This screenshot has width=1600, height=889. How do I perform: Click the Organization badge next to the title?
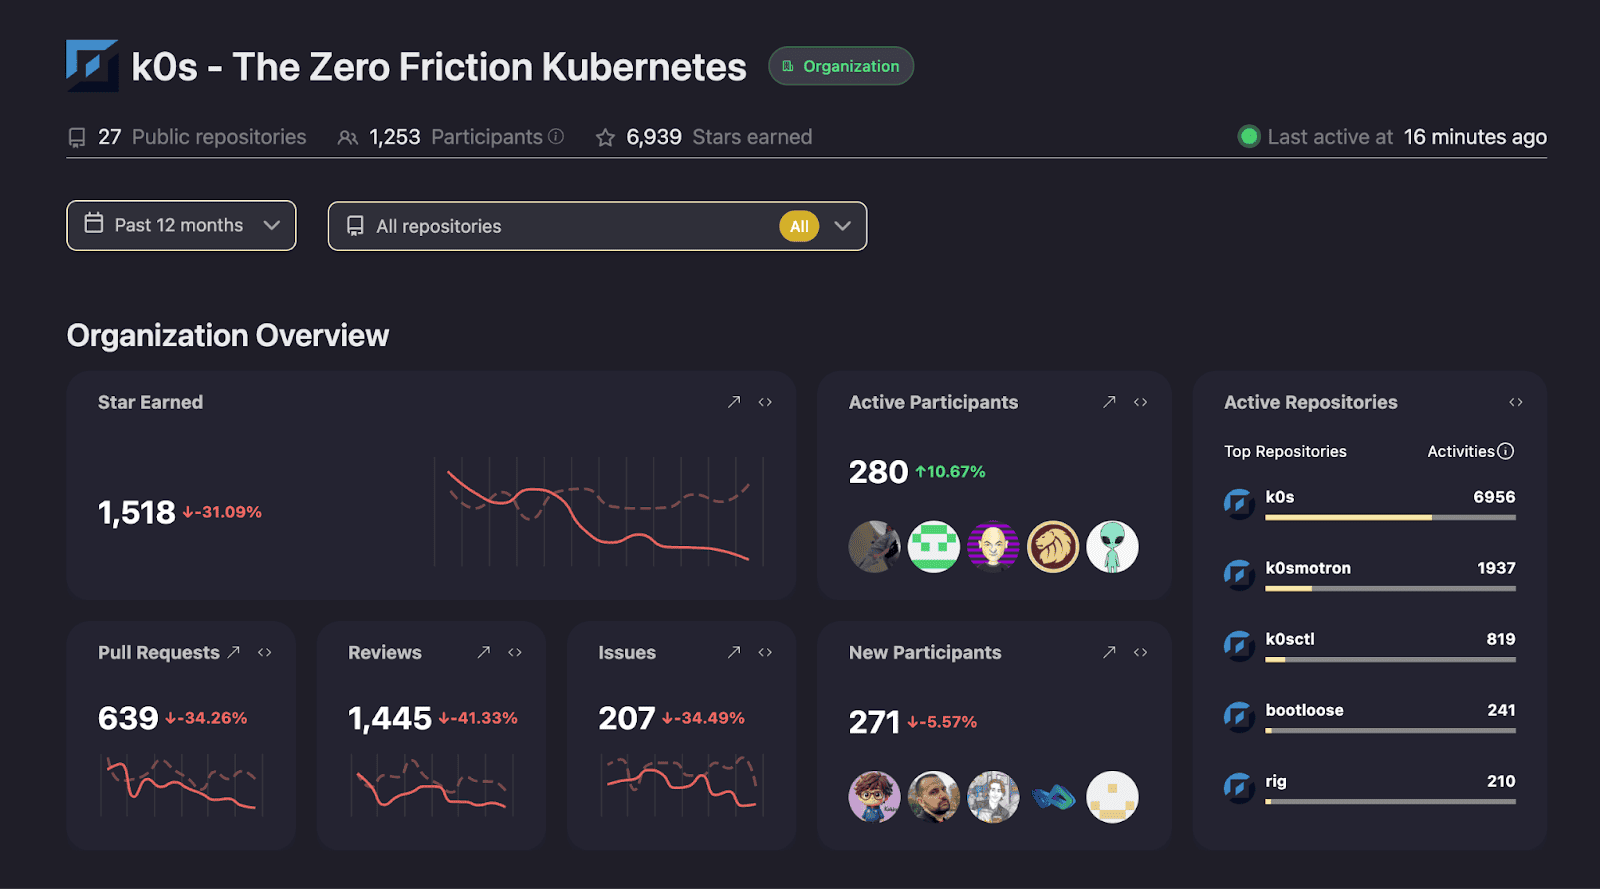point(840,66)
